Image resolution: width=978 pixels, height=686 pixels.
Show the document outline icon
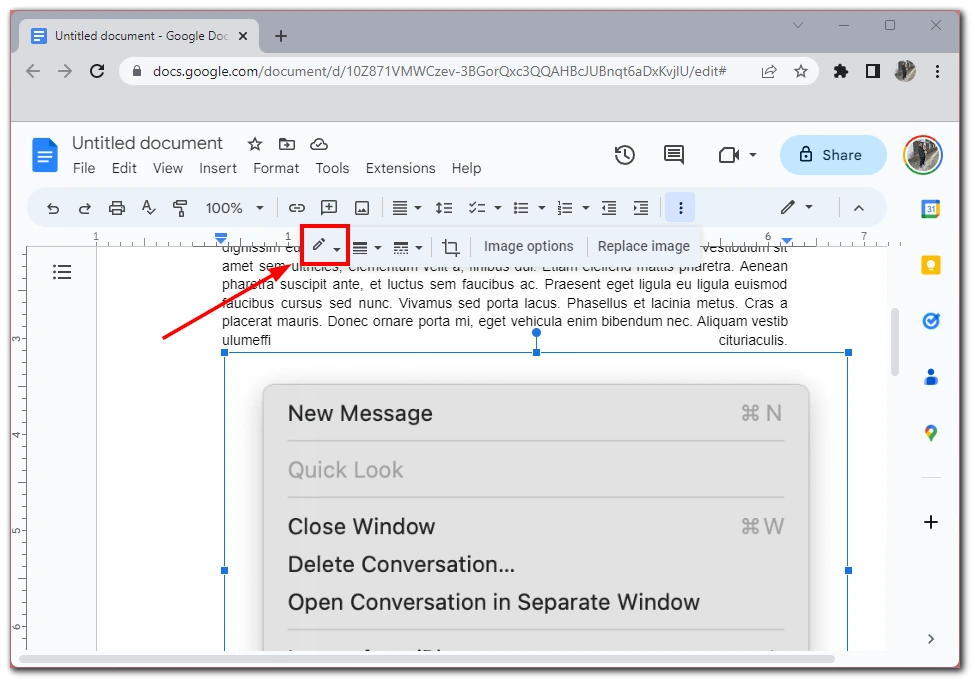point(62,272)
